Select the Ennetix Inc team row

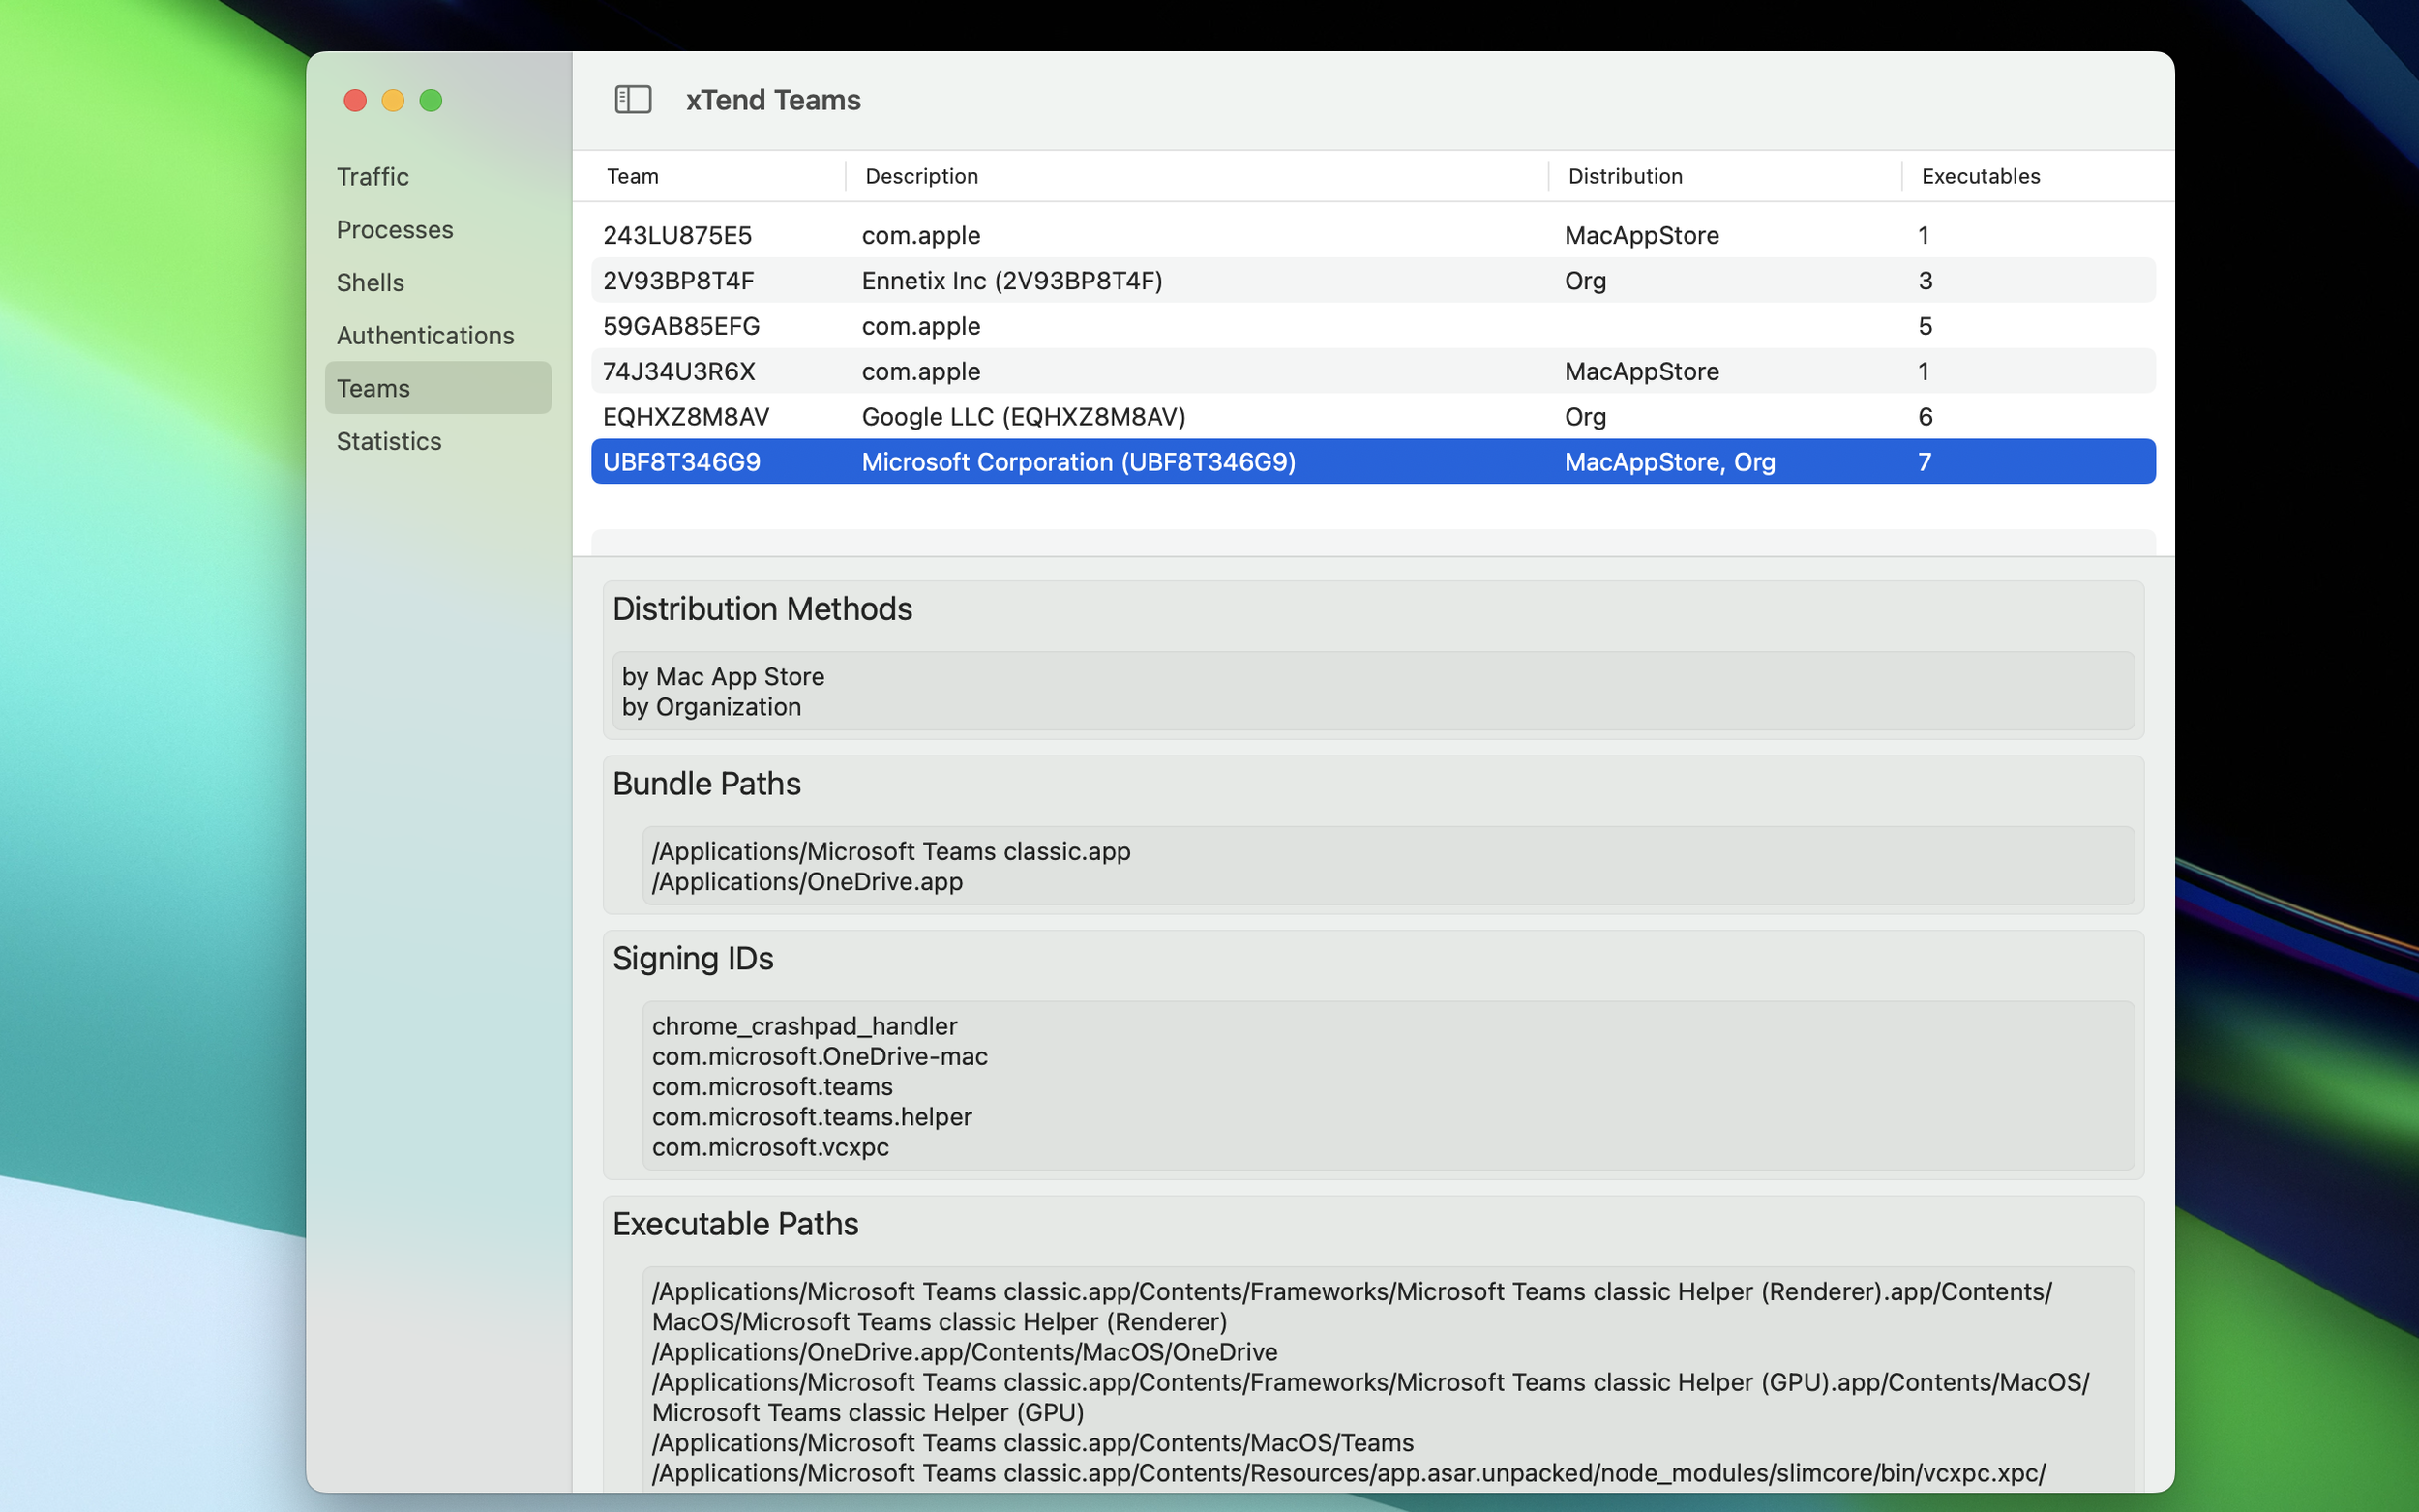click(1011, 281)
